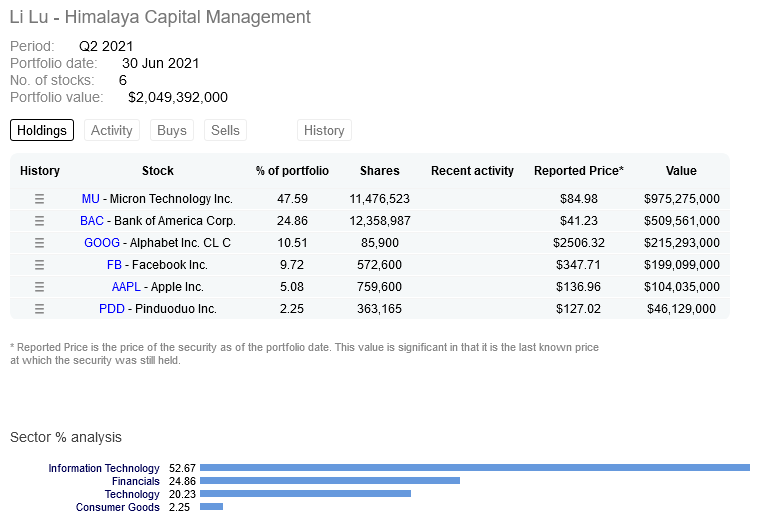Select Micron value $975,275,000
Viewport: 757px width, 526px height.
(682, 199)
